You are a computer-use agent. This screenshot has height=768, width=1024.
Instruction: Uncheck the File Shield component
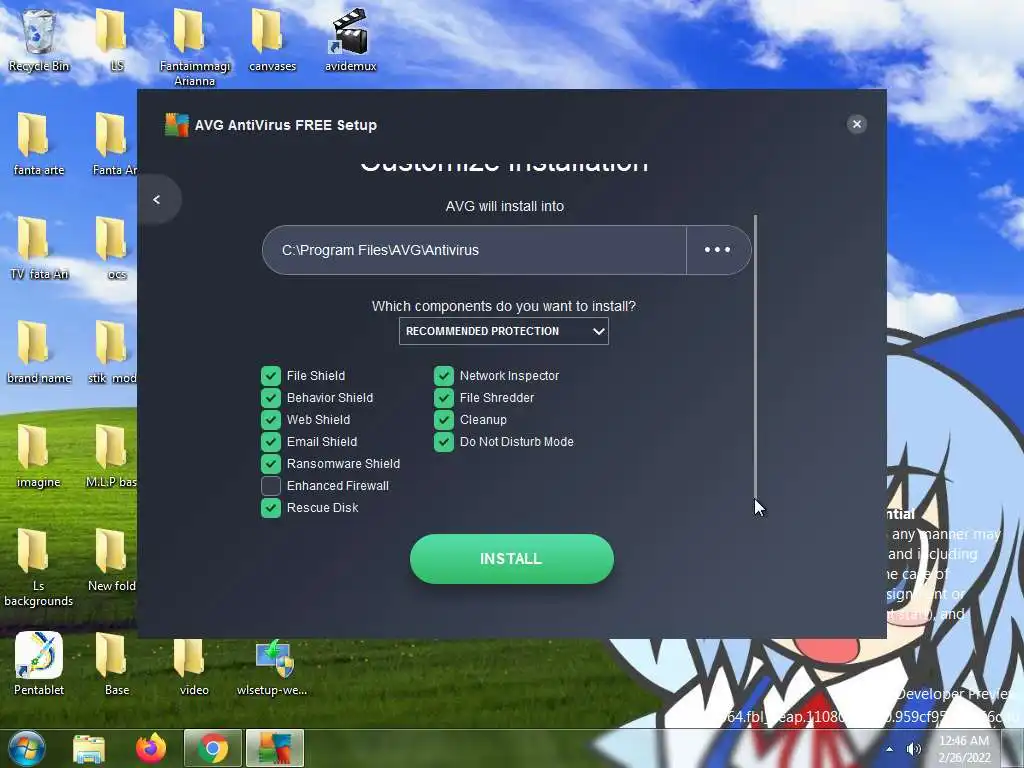coord(271,376)
